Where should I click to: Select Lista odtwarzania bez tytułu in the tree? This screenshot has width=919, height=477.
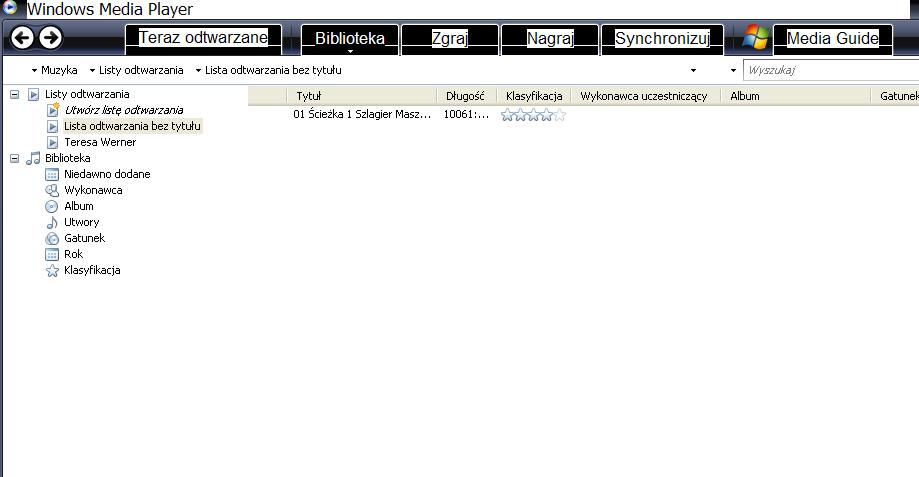(132, 126)
